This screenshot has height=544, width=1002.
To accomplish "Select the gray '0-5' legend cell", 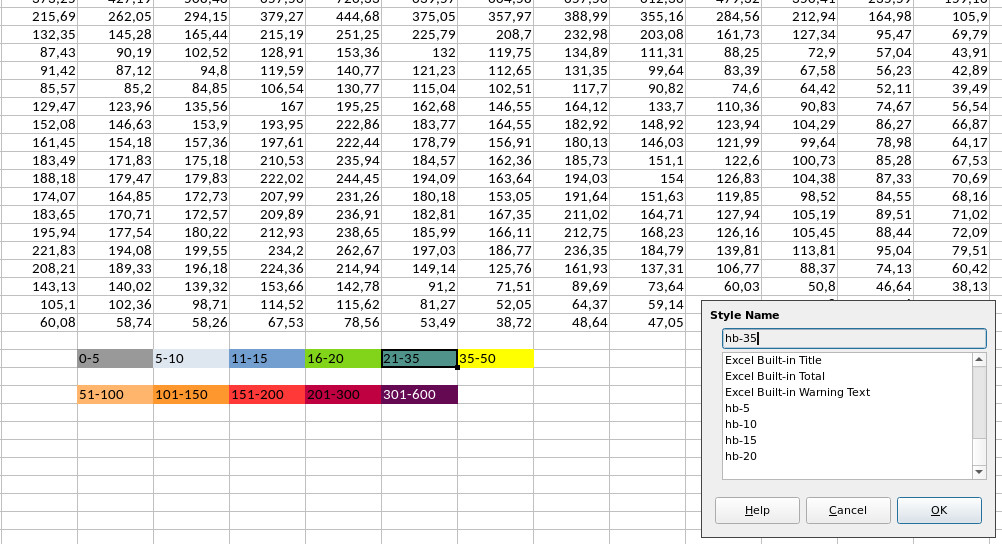I will coord(115,358).
